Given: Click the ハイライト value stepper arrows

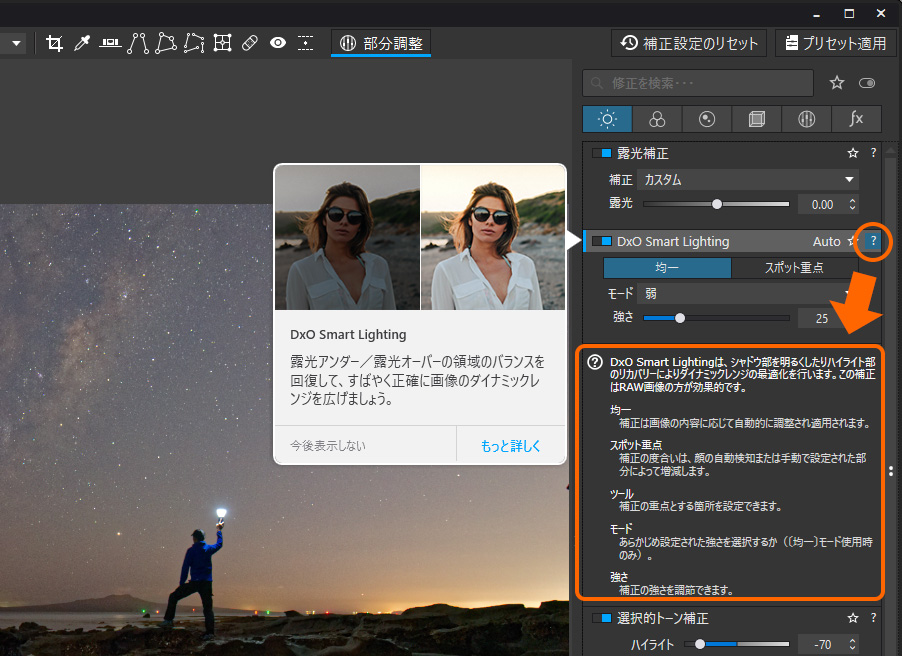Looking at the screenshot, I should 853,644.
